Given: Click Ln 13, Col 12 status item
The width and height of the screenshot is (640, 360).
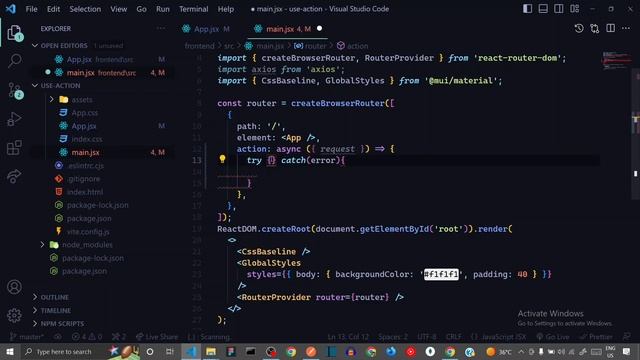Looking at the screenshot, I should 348,337.
